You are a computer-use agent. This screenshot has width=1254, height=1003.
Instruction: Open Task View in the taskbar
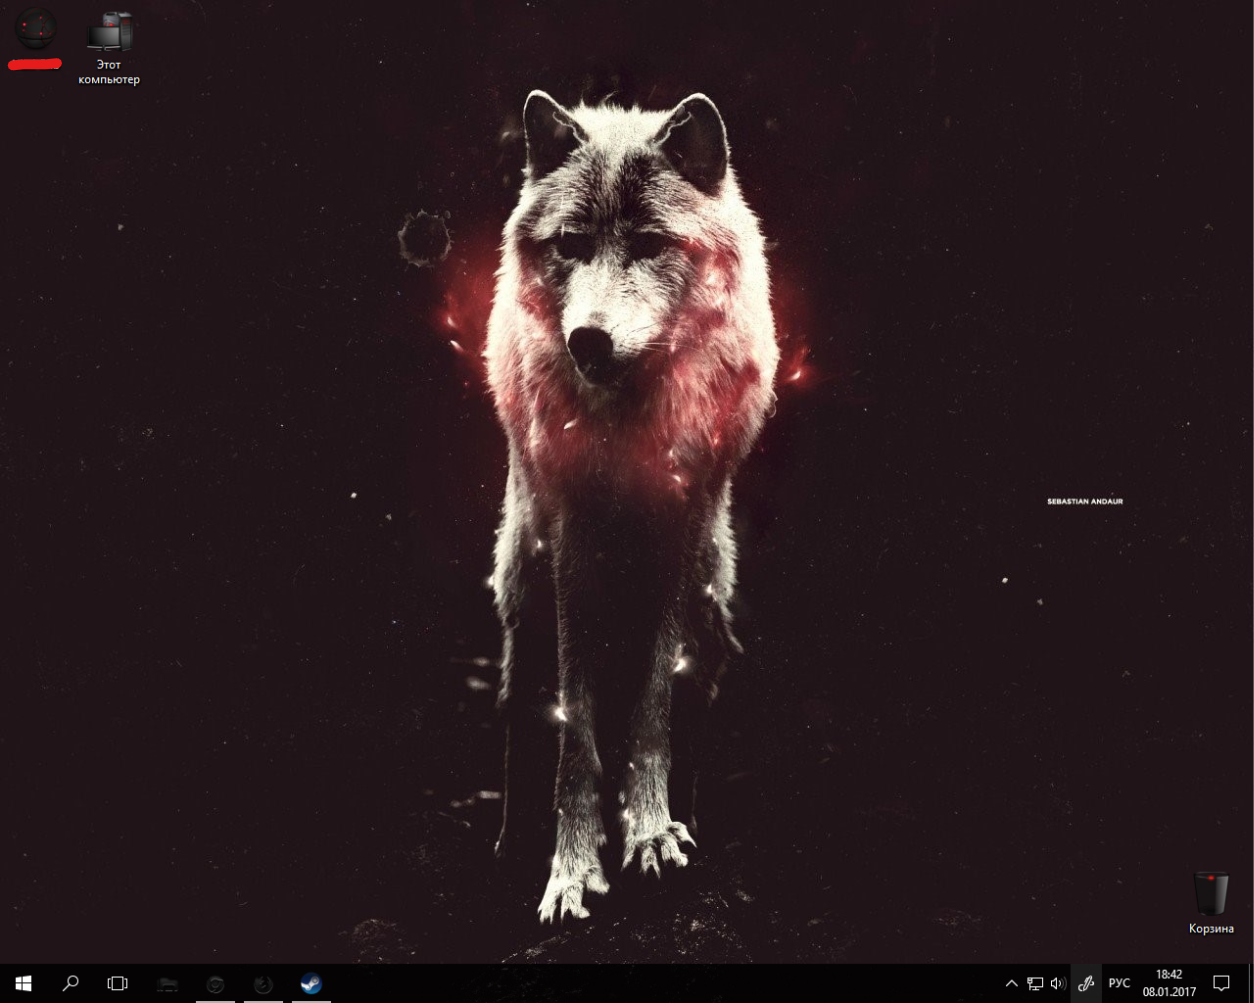click(117, 983)
